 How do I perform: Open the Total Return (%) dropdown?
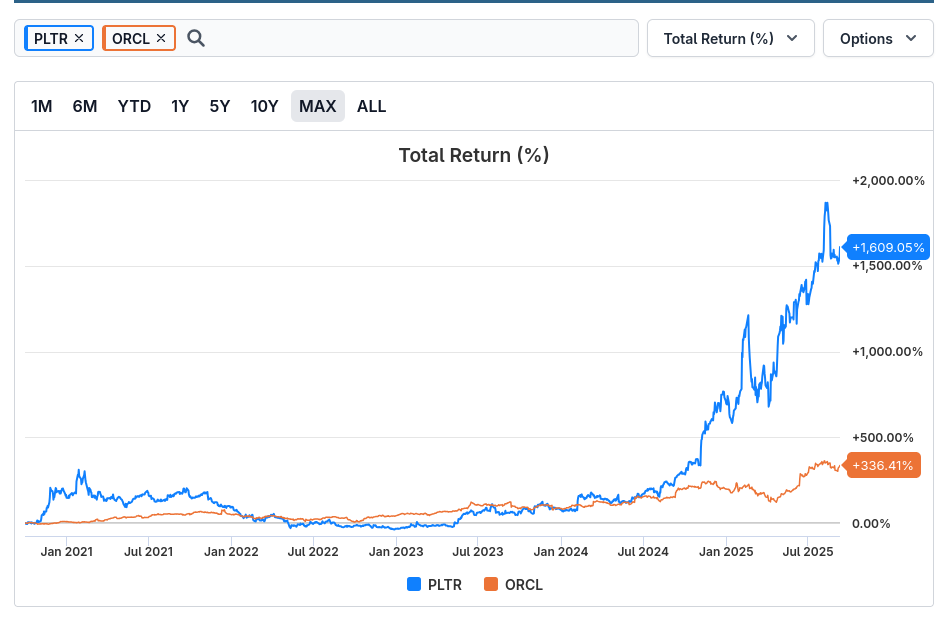731,38
